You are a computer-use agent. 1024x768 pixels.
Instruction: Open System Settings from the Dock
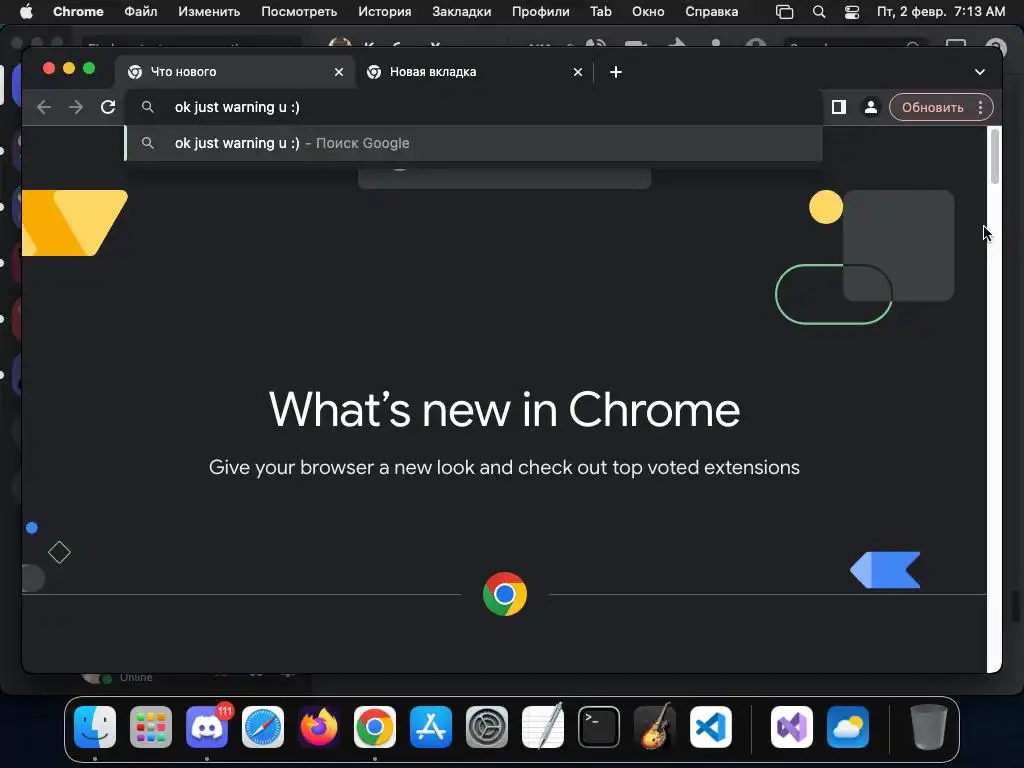click(x=487, y=727)
